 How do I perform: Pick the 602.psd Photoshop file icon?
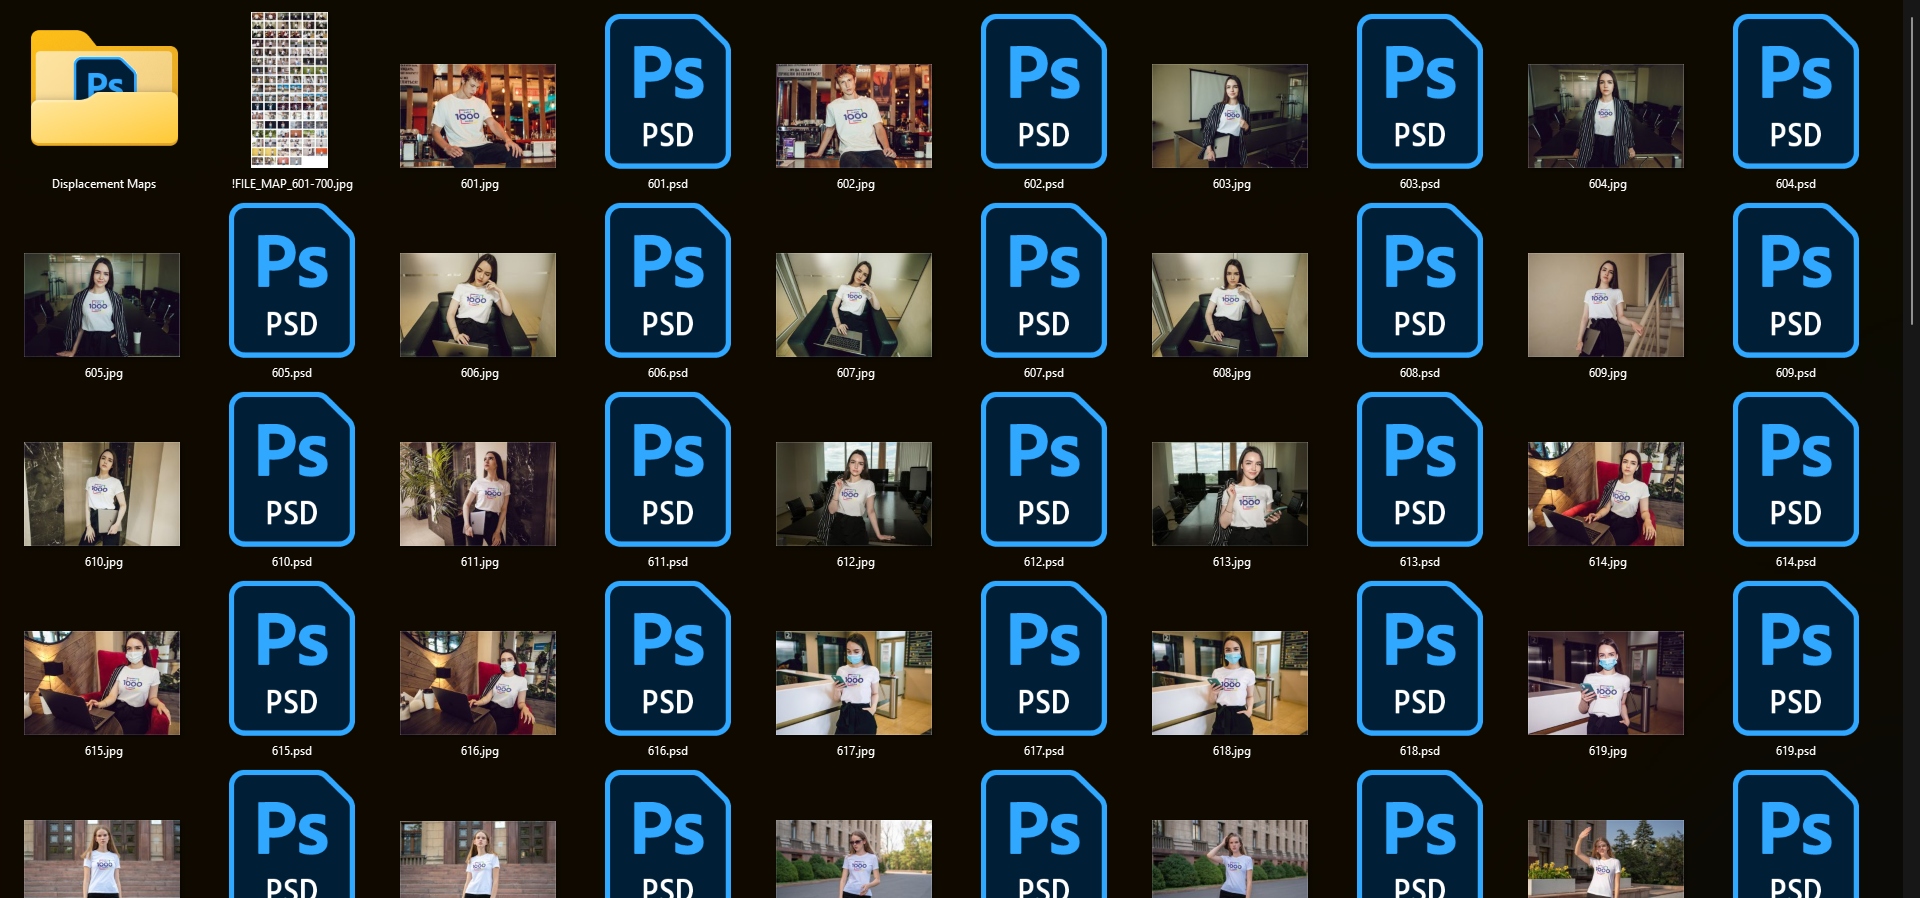[x=1043, y=91]
